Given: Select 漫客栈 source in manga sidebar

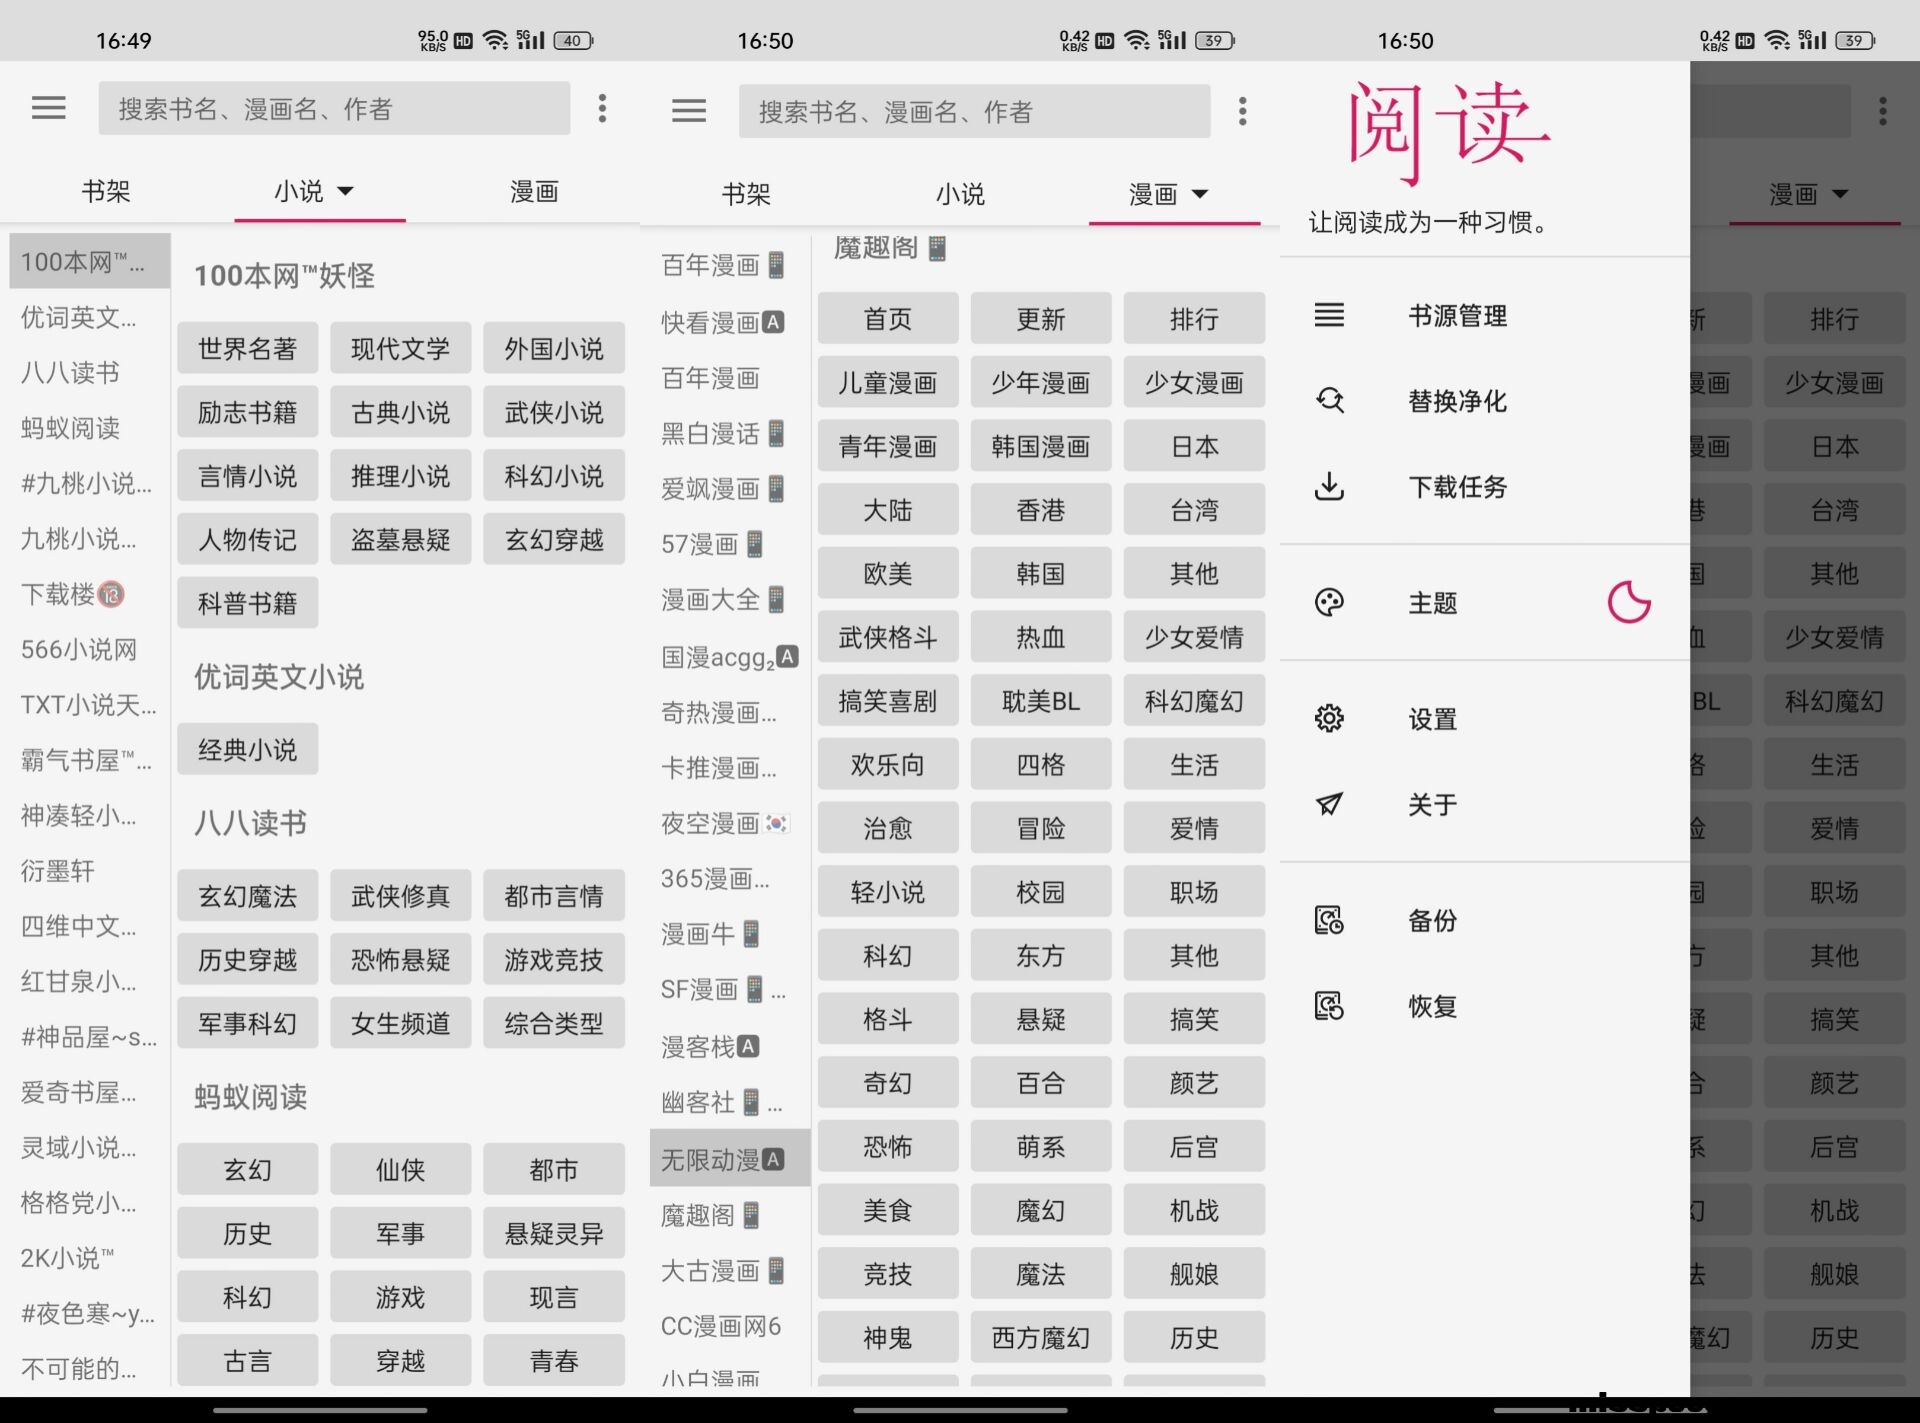Looking at the screenshot, I should (x=730, y=1046).
